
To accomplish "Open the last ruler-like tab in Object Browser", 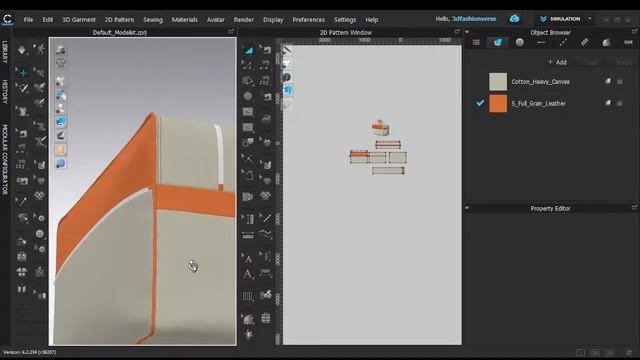I will click(628, 42).
